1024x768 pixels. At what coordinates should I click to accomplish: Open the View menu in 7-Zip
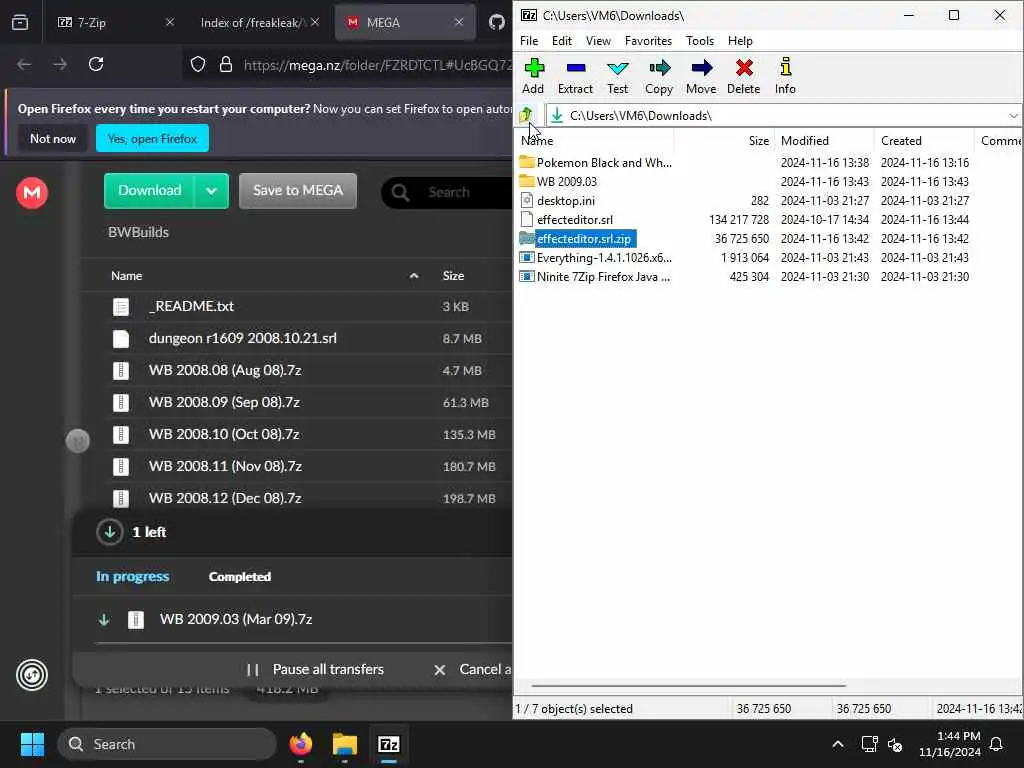[x=598, y=40]
